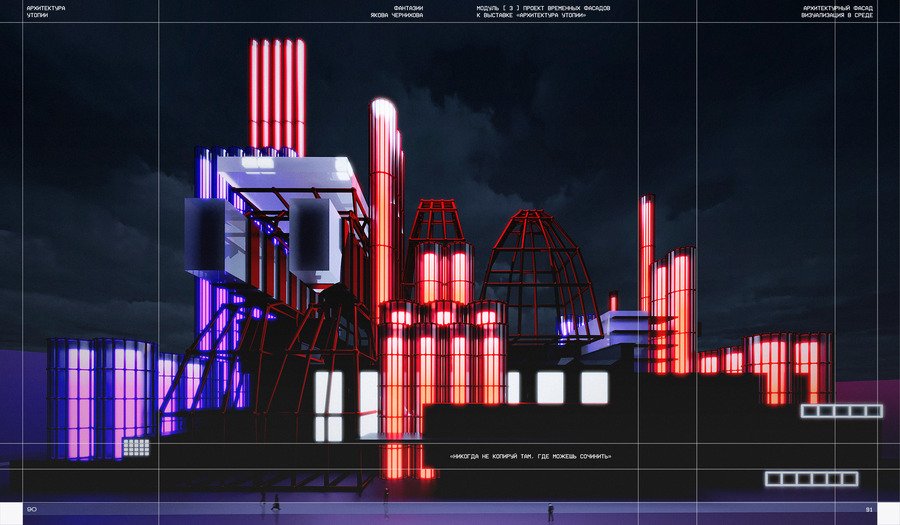The image size is (900, 525).
Task: Click the "АРХИТЕКТУРА УТОПИИ" header text
Action: [x=46, y=12]
